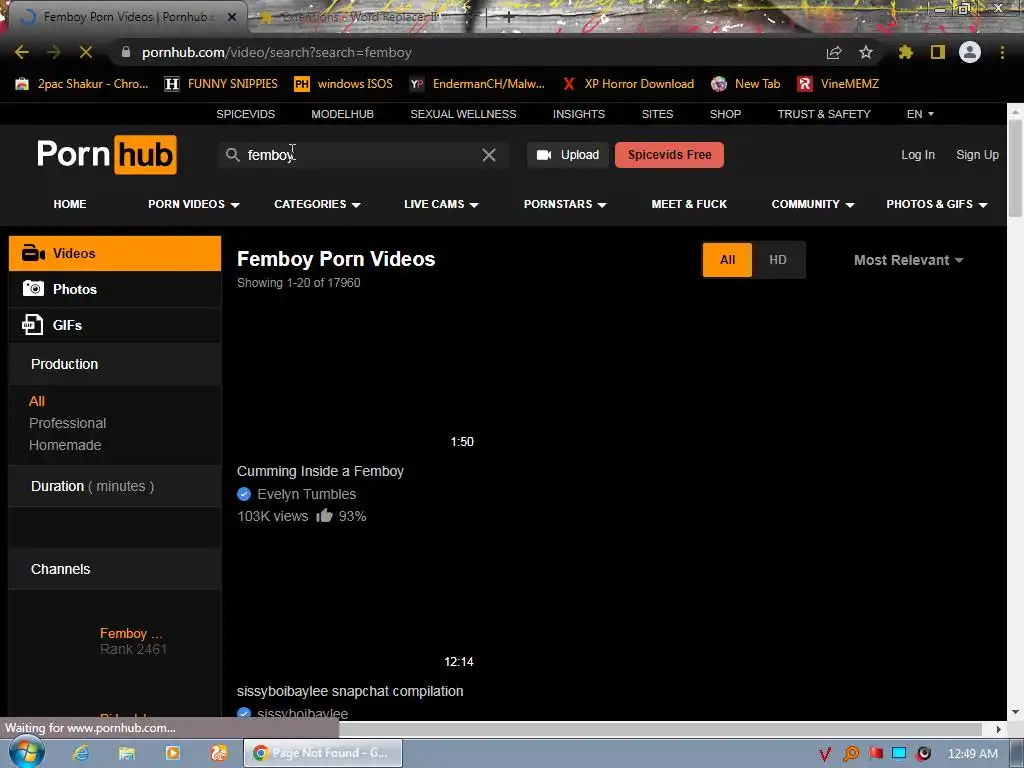The width and height of the screenshot is (1024, 768).
Task: Open the Chrome three-dot menu
Action: 1002,52
